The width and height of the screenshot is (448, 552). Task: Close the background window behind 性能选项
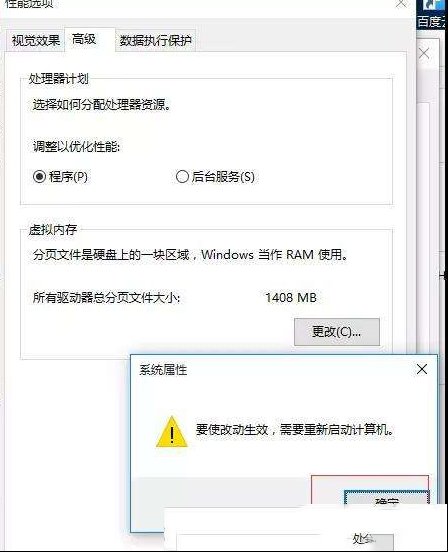[424, 54]
